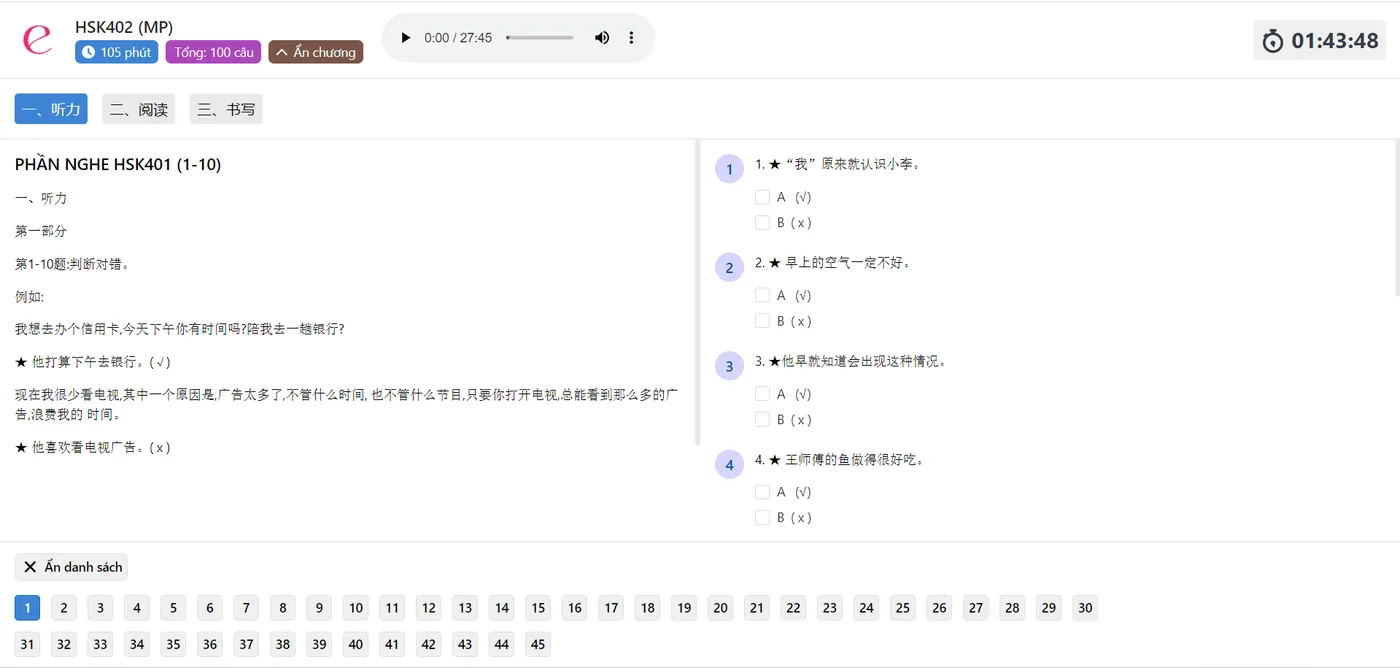
Task: Click the question 3 circle badge
Action: click(x=729, y=366)
